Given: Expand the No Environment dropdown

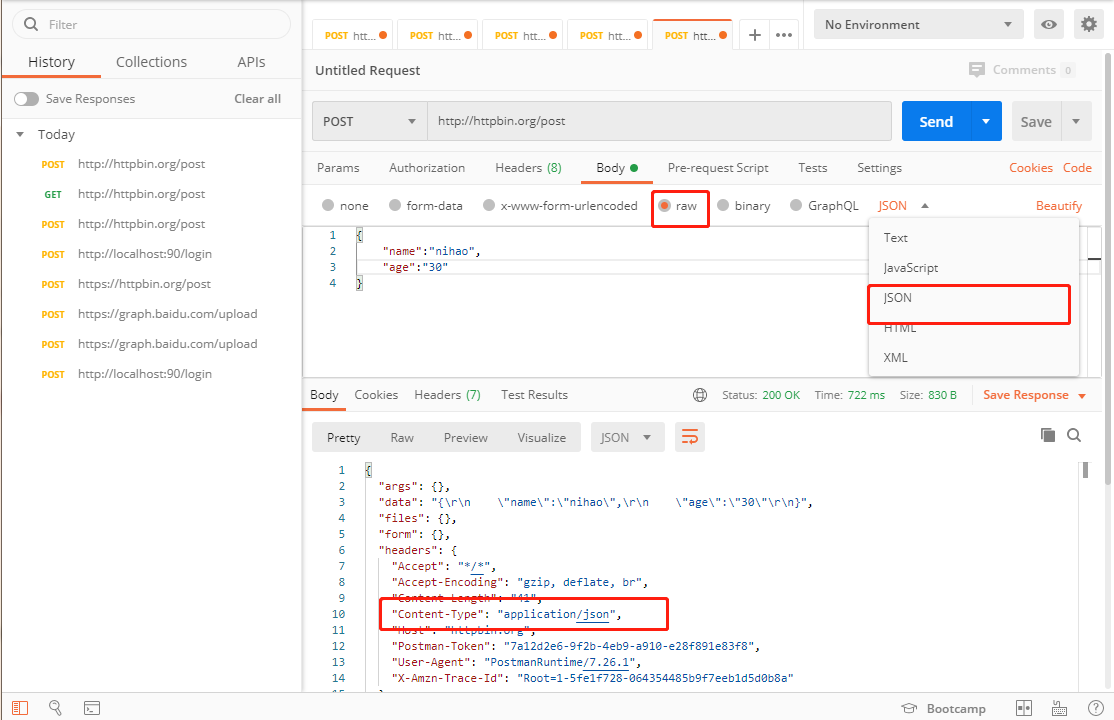Looking at the screenshot, I should [x=917, y=25].
